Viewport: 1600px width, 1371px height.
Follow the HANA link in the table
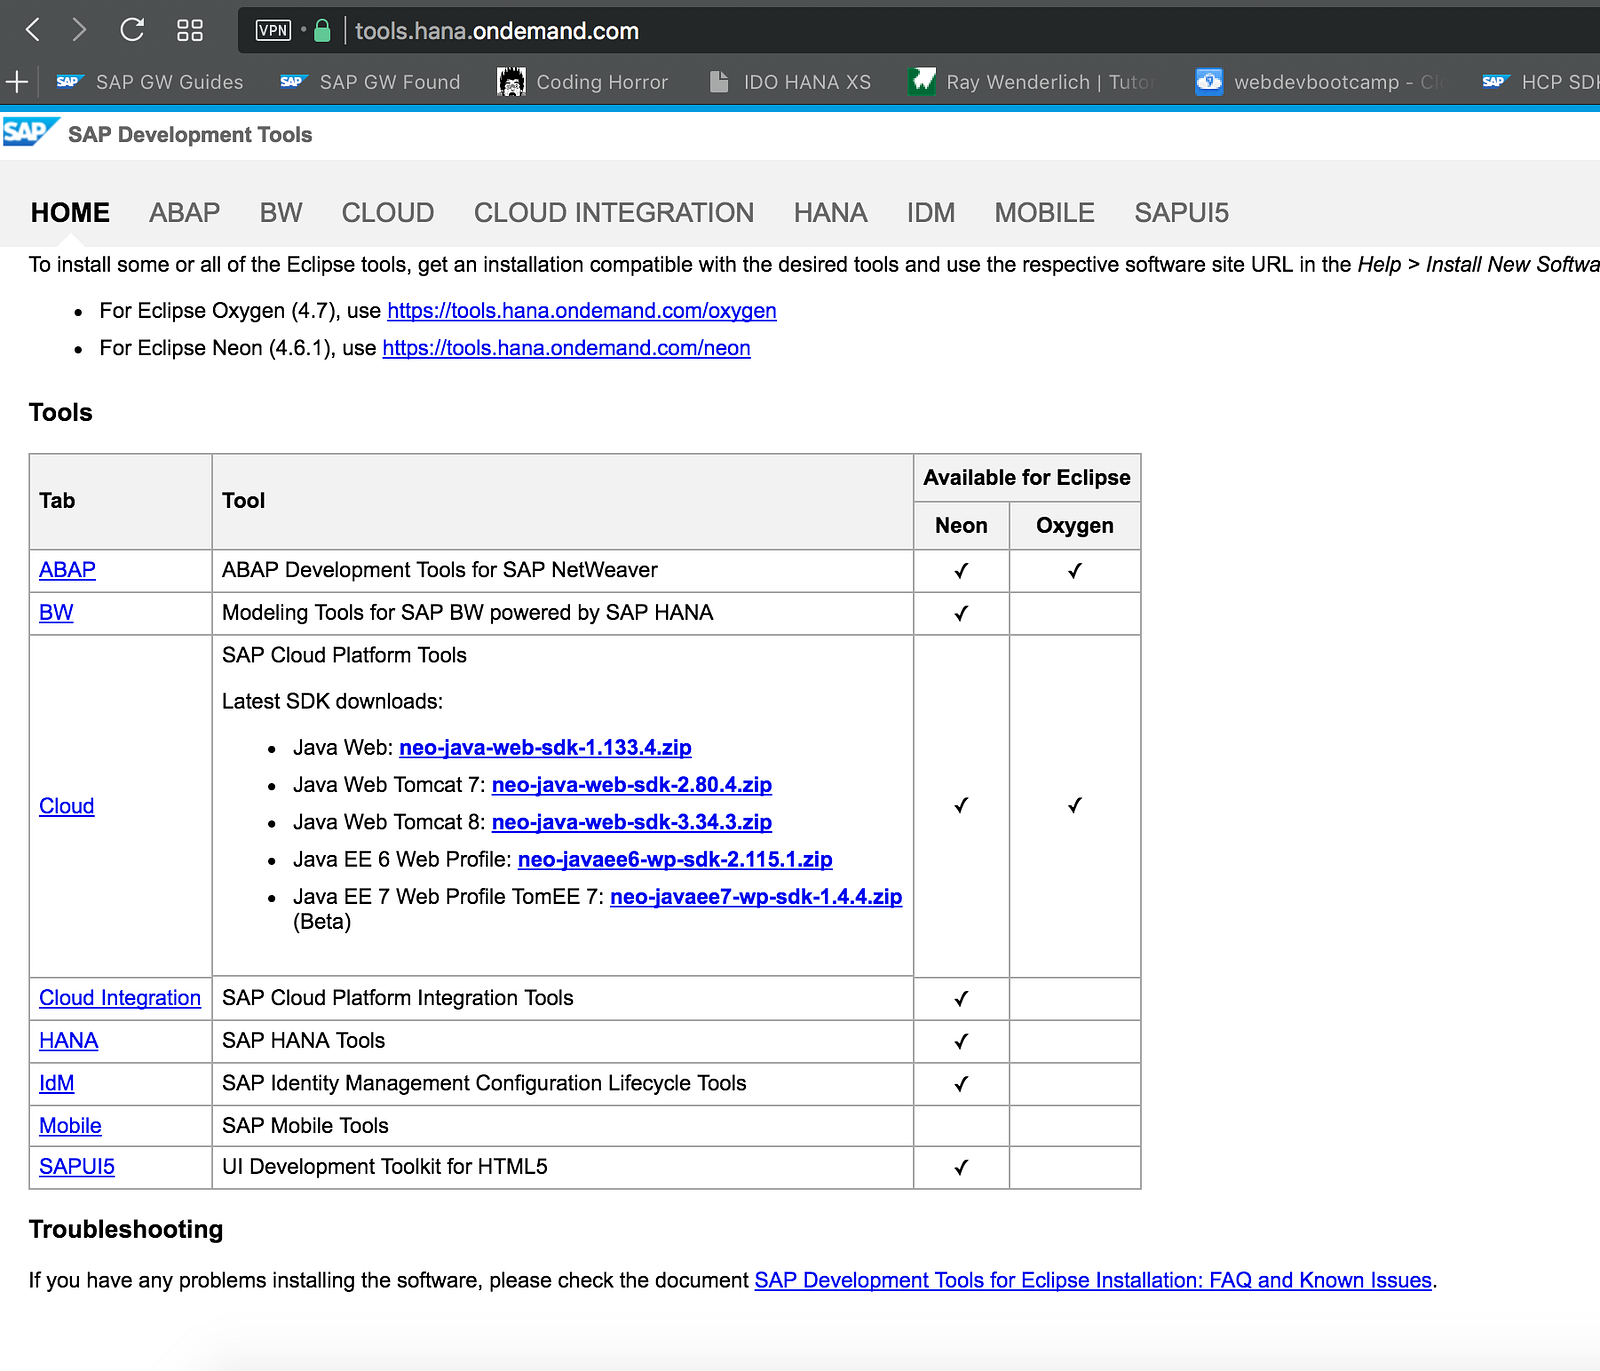tap(69, 1041)
